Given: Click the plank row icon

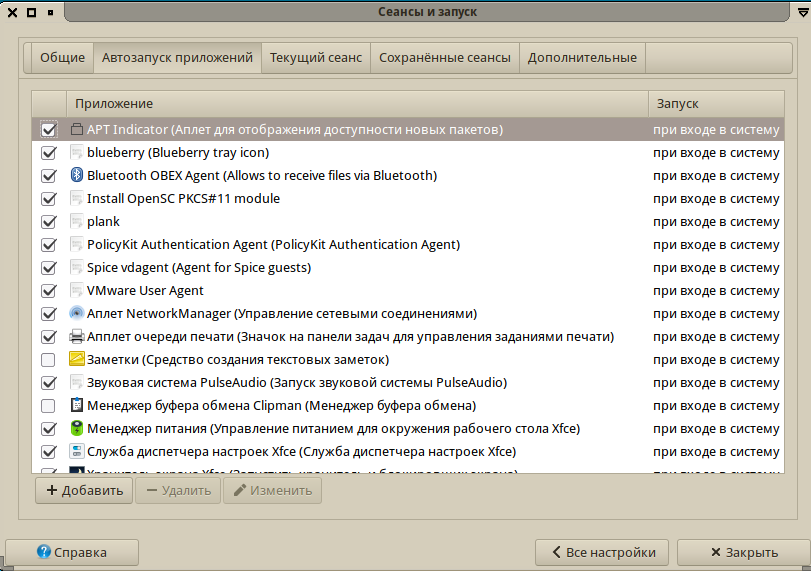Looking at the screenshot, I should point(77,221).
